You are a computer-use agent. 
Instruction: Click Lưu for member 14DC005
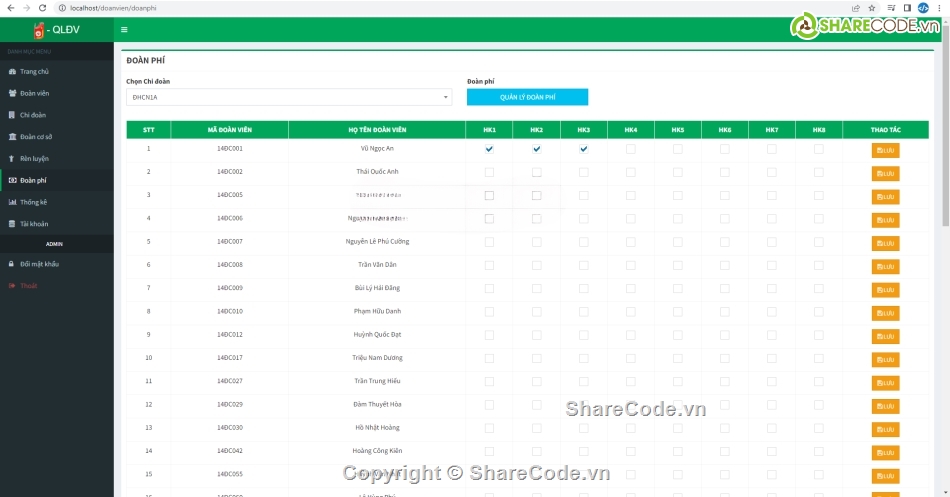(x=885, y=197)
